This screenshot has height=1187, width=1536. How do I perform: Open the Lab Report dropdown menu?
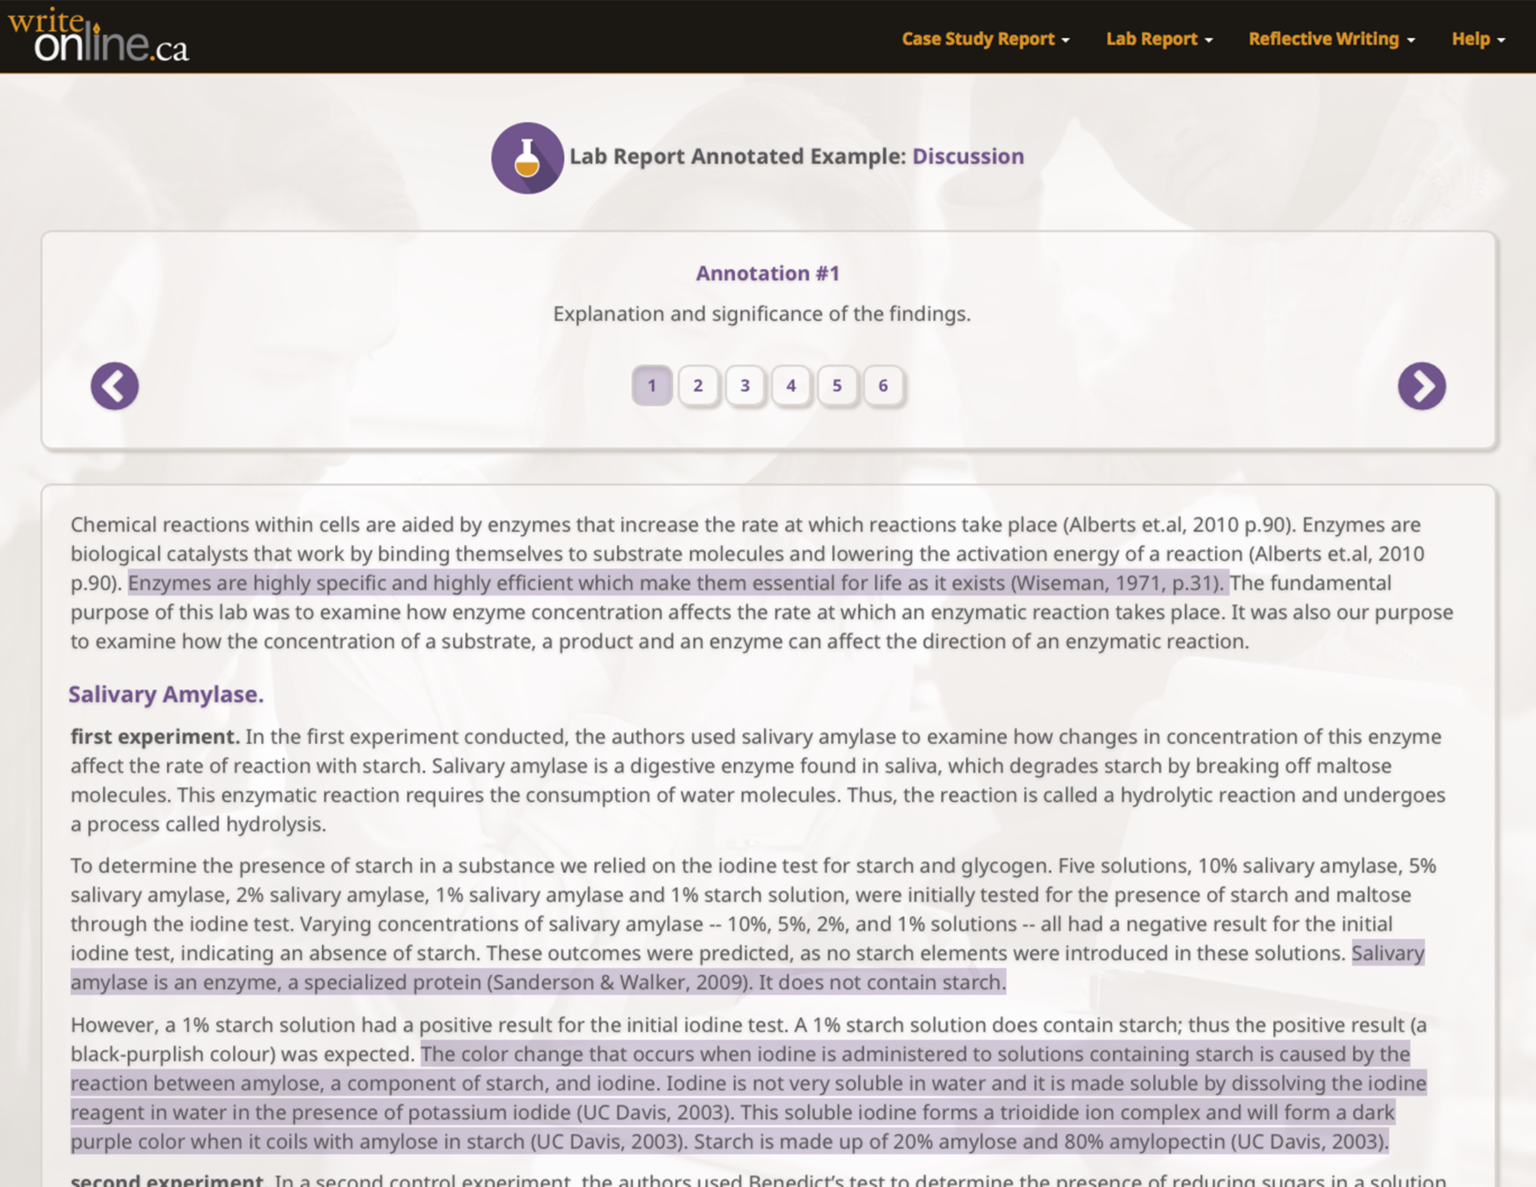(x=1159, y=39)
